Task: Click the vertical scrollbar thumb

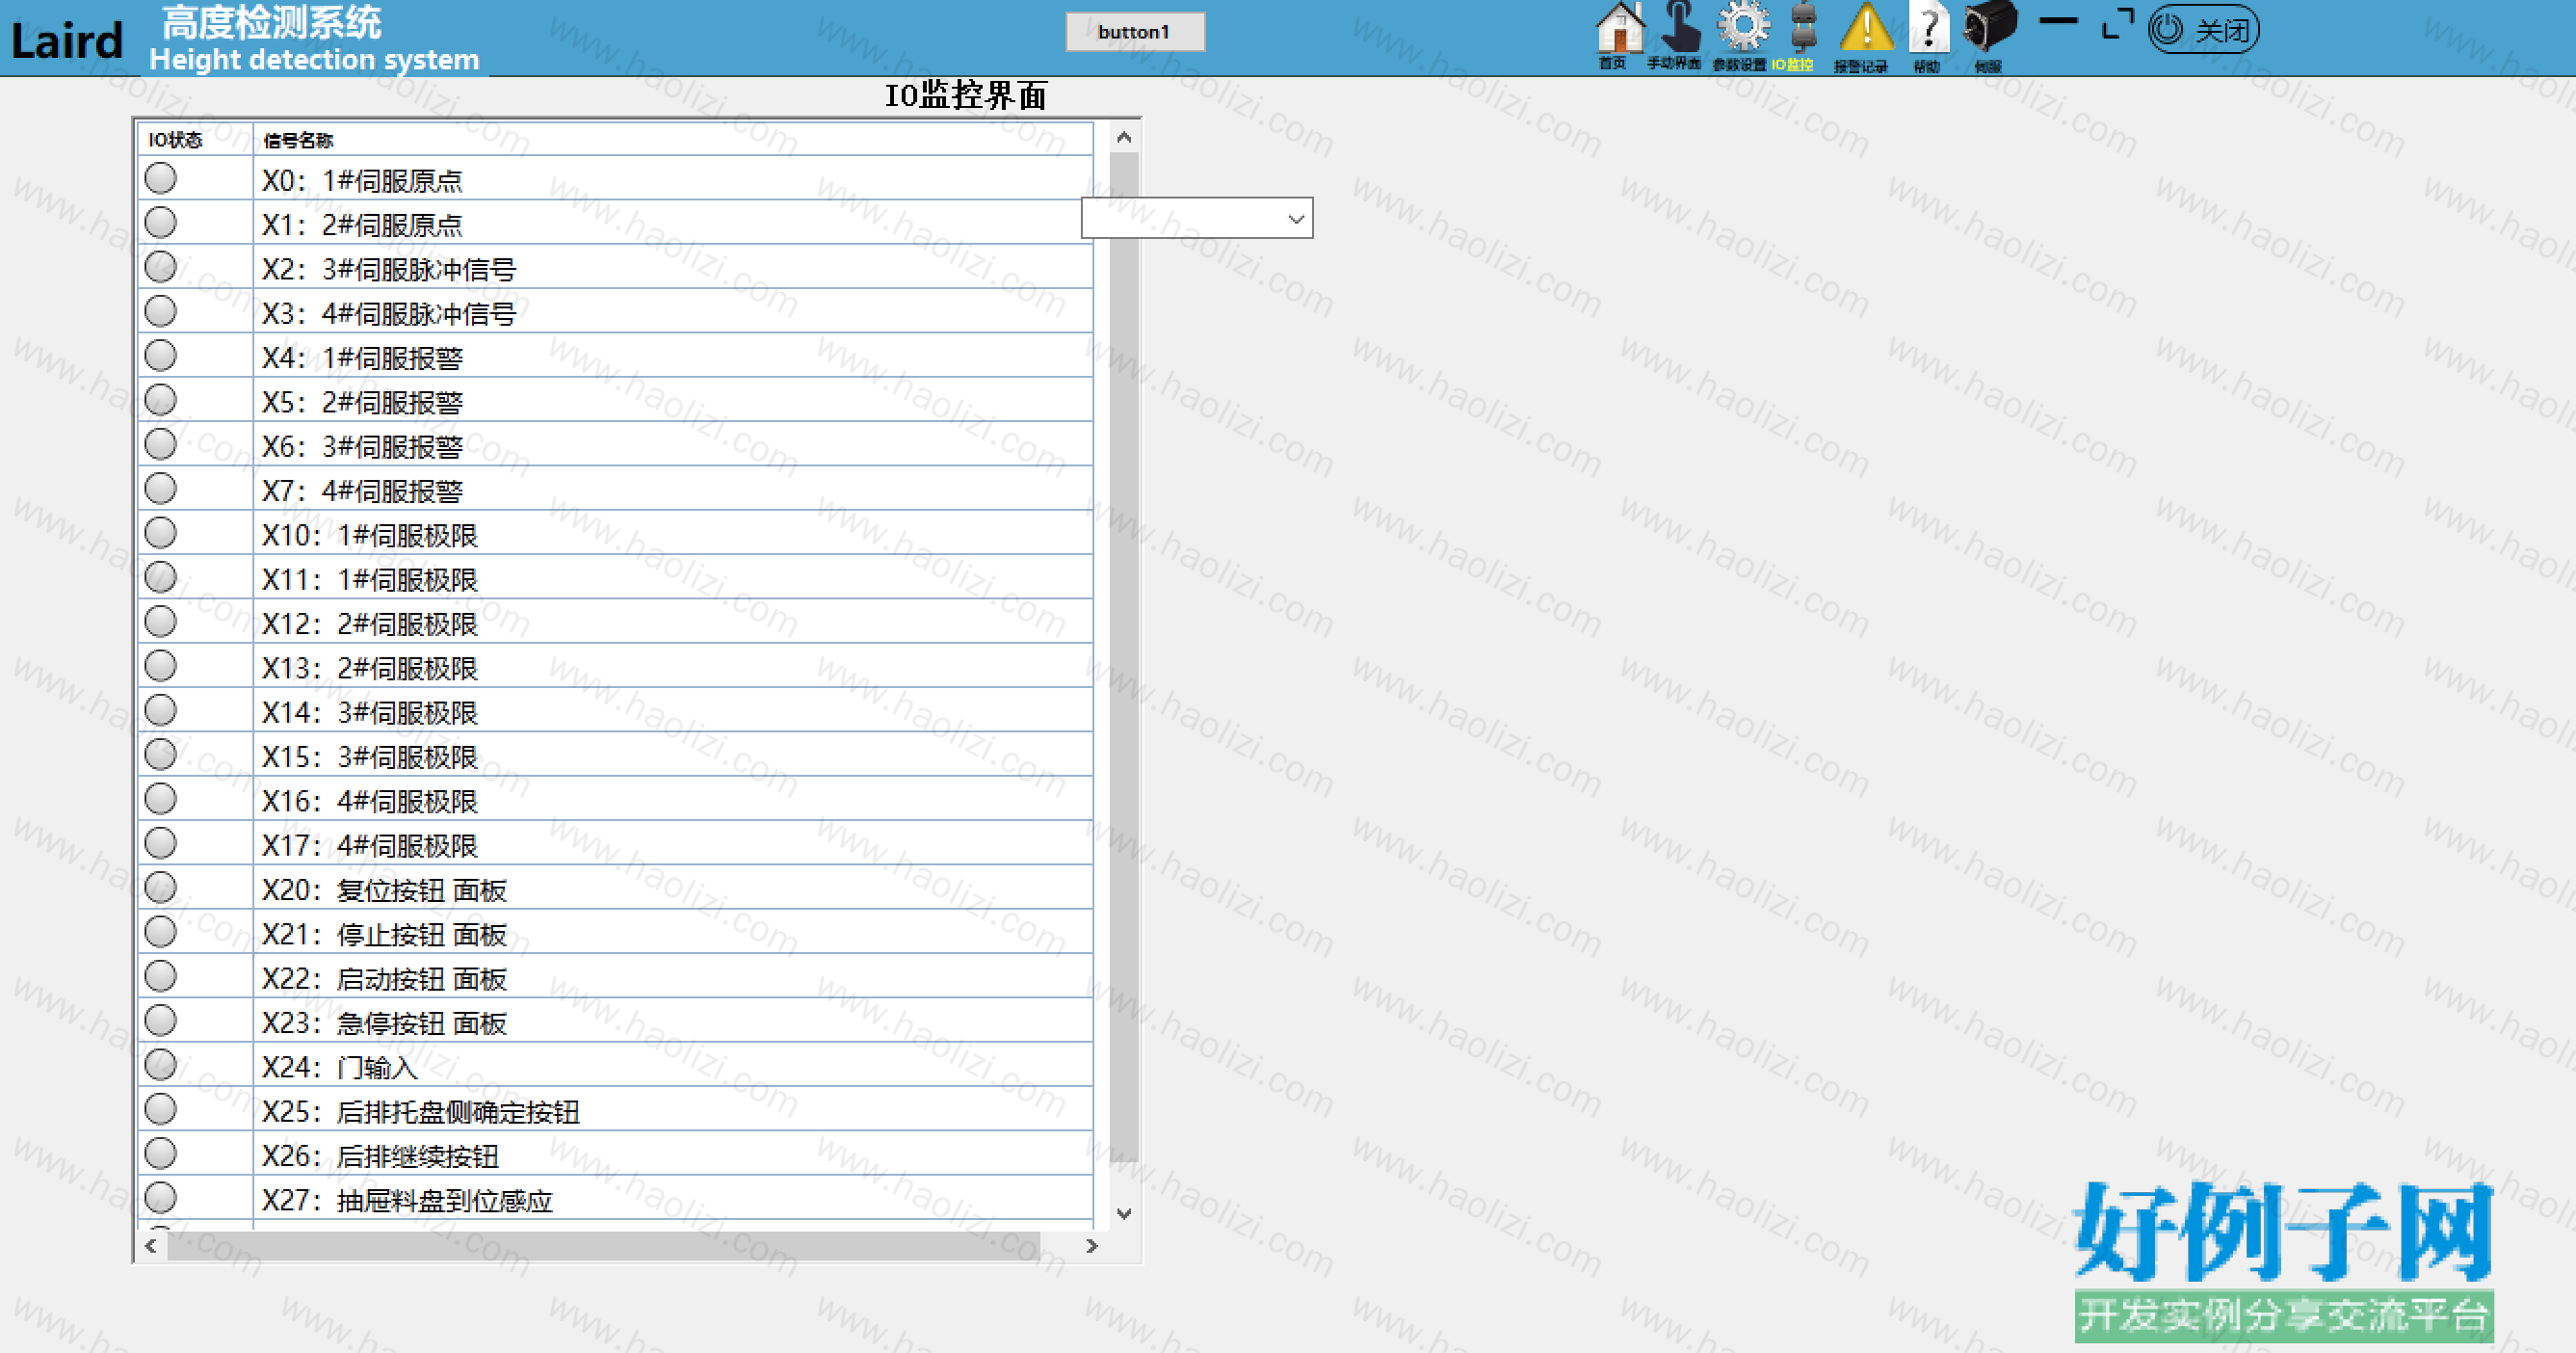Action: coord(1124,658)
